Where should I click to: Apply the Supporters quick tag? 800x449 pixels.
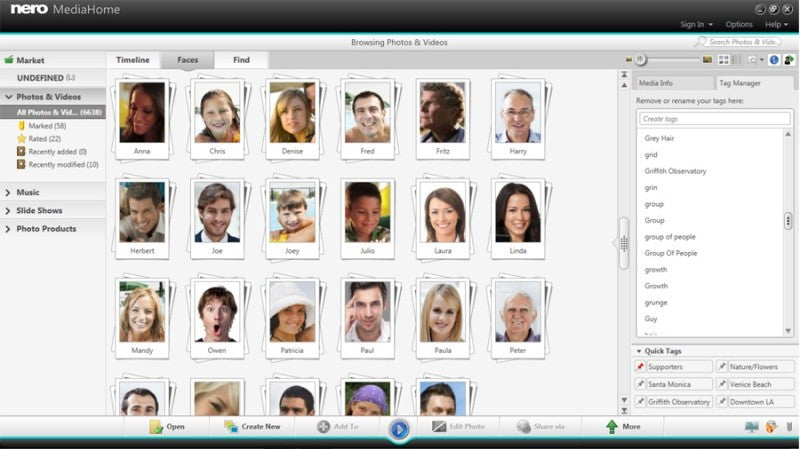tap(679, 366)
